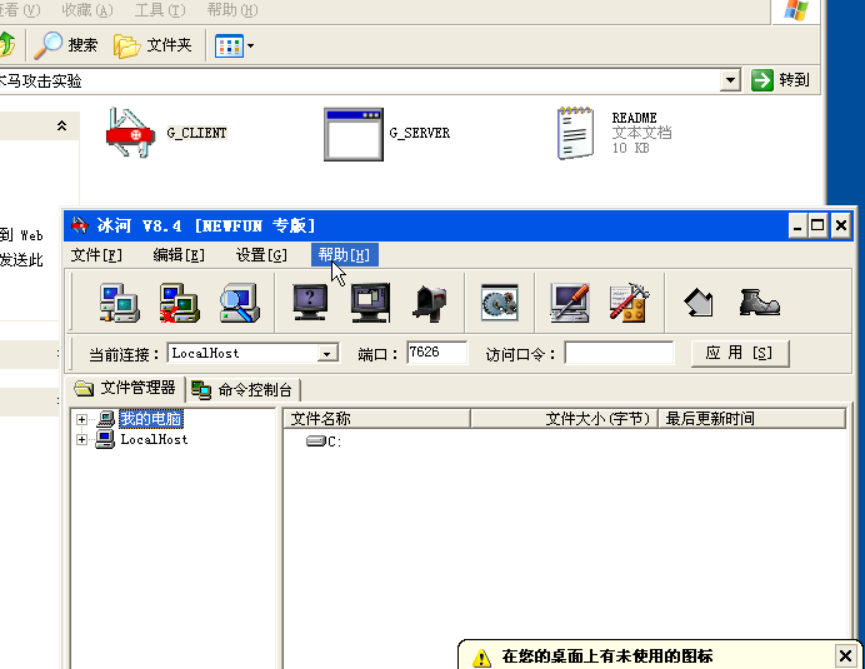
Task: Open the current connection LocalHost dropdown
Action: (x=328, y=354)
